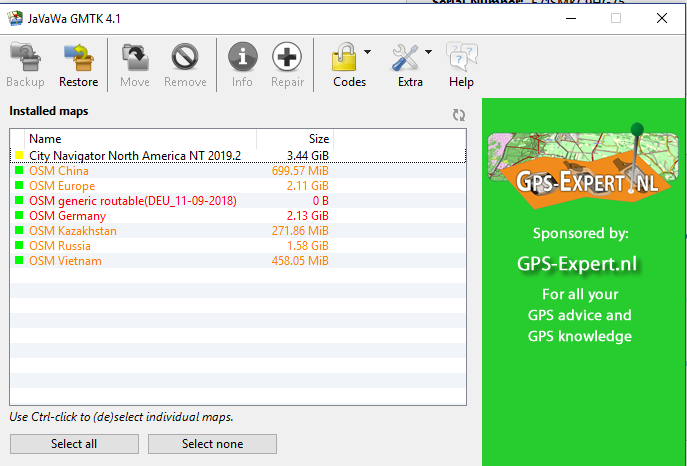The width and height of the screenshot is (687, 466).
Task: Click the JaVaWa GMTK title bar icon
Action: [x=15, y=18]
